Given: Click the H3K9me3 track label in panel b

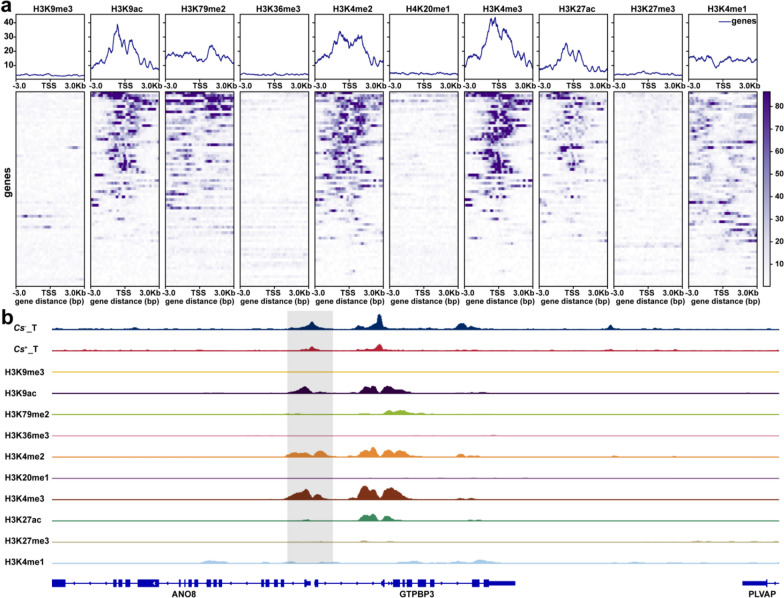Looking at the screenshot, I should coord(24,372).
